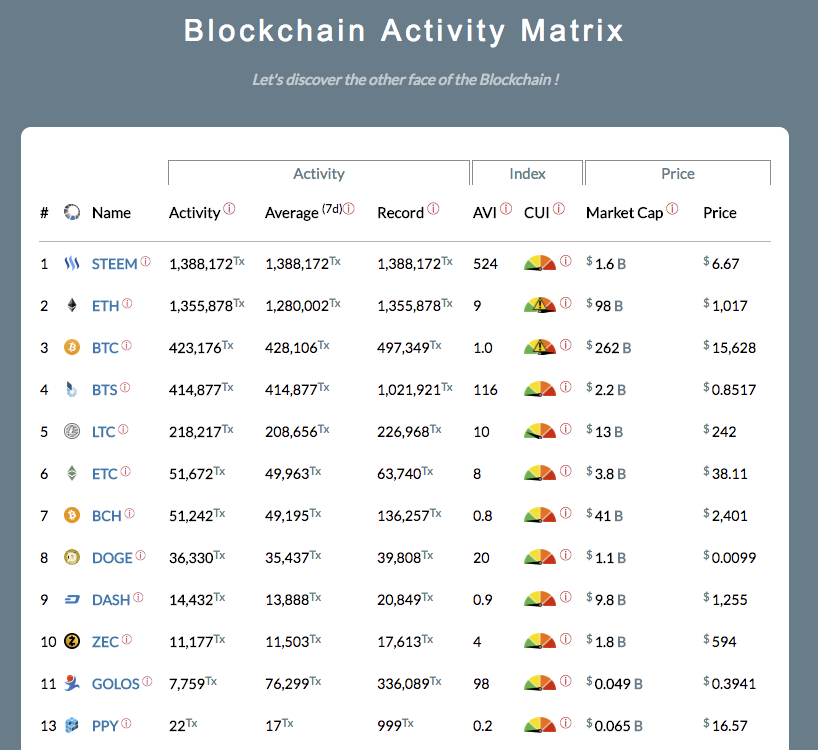Sort by the Record column header

click(401, 213)
